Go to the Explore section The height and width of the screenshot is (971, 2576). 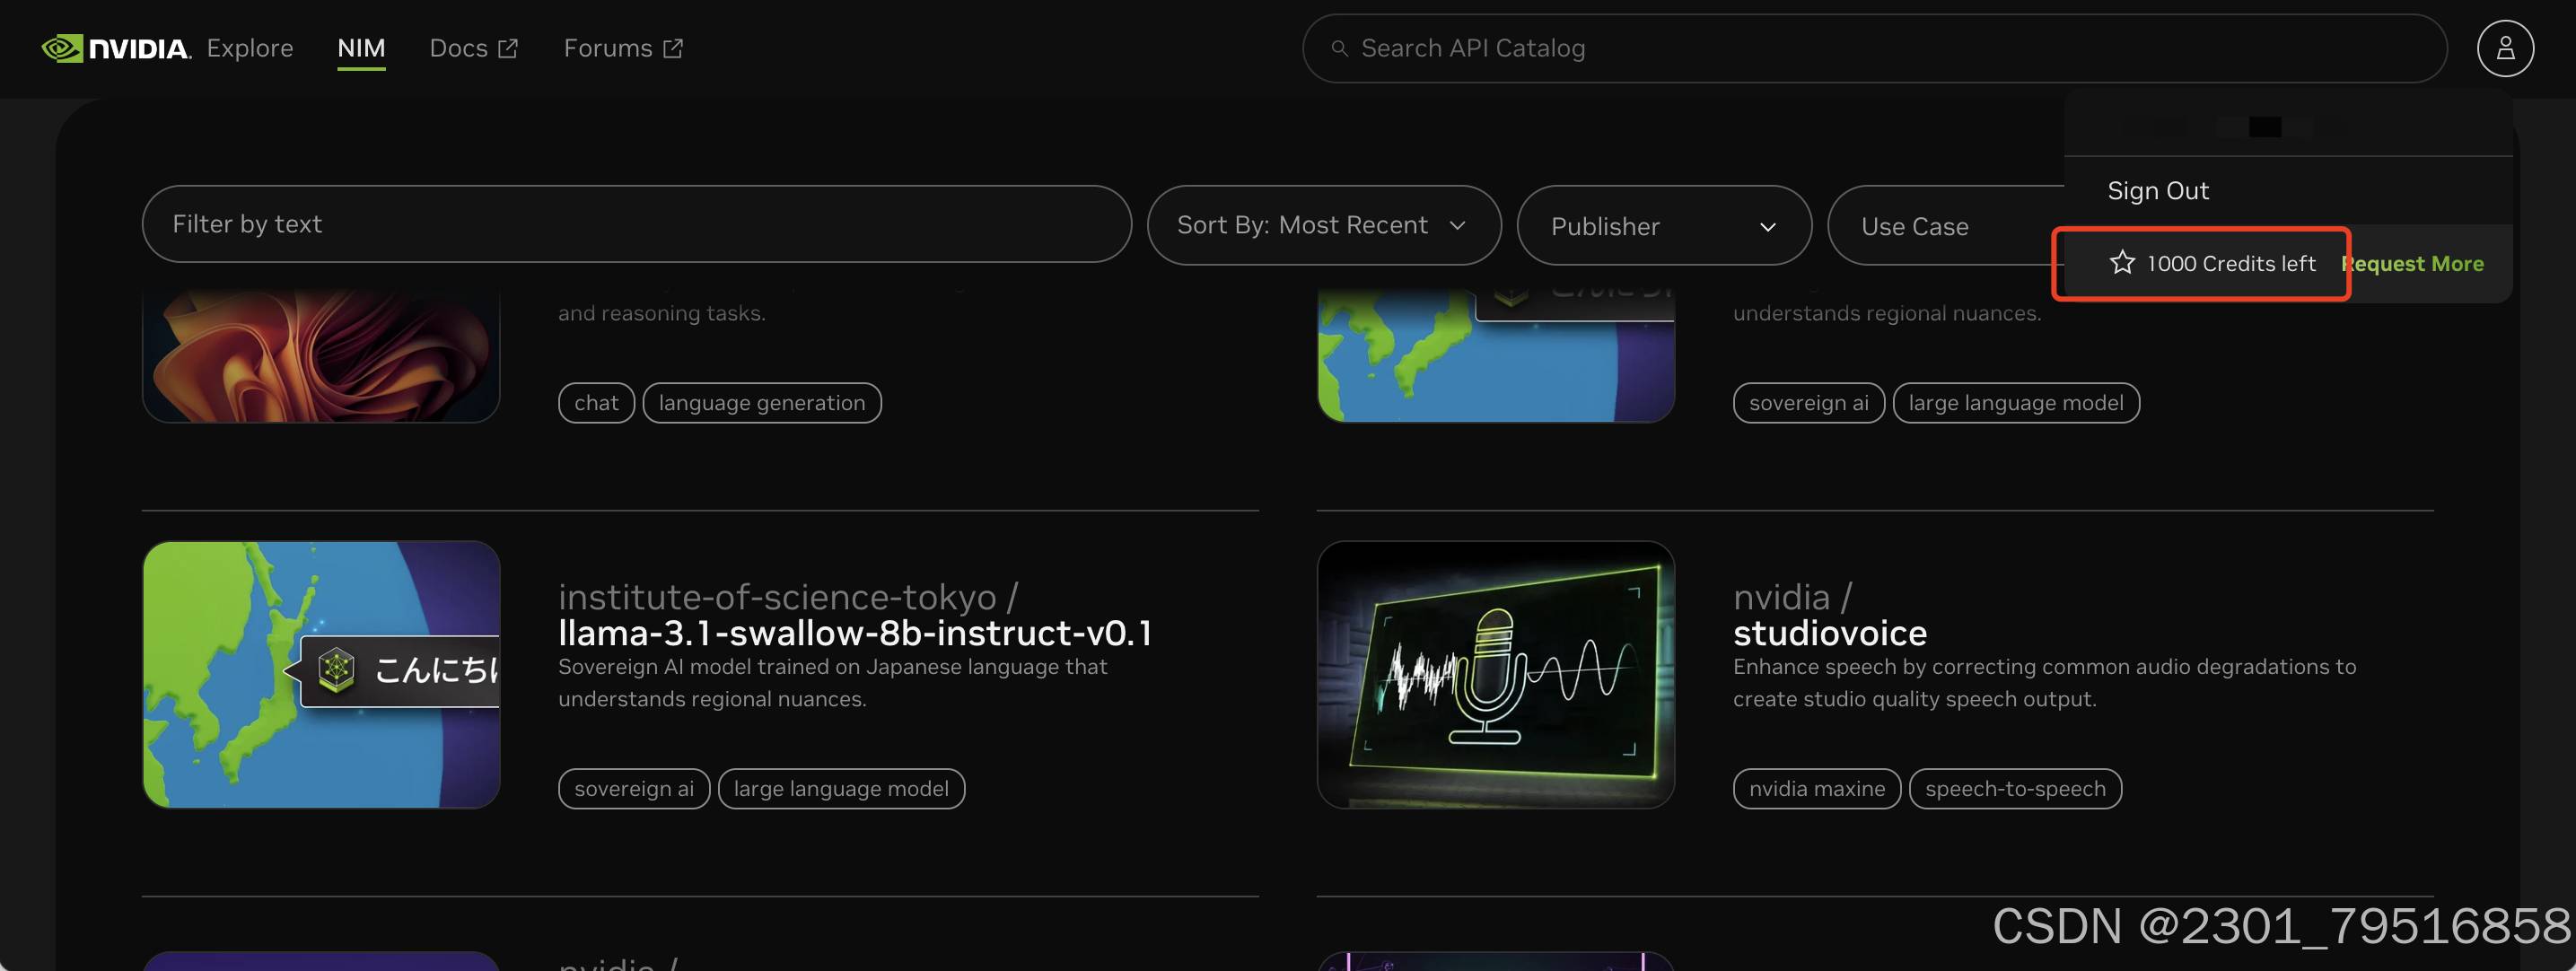pos(250,48)
